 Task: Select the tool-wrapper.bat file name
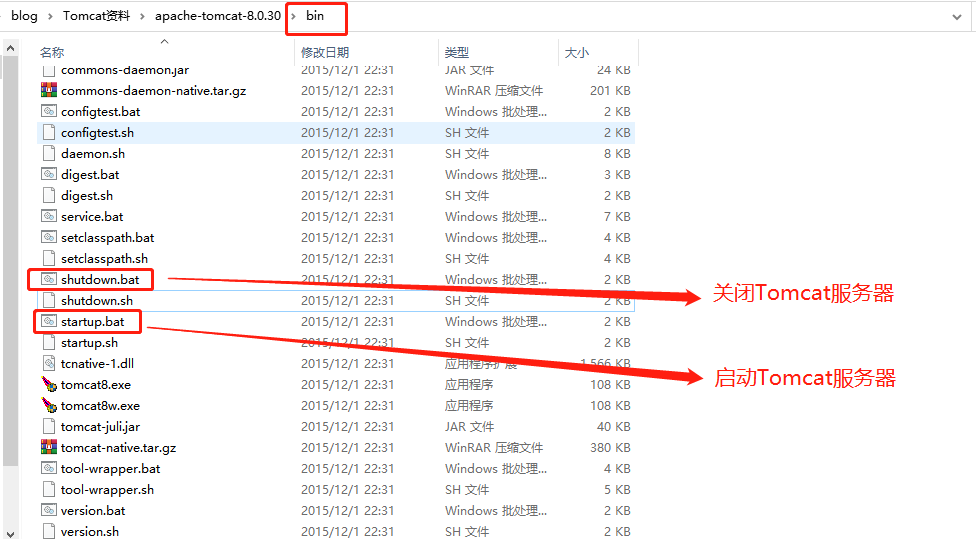[x=111, y=468]
